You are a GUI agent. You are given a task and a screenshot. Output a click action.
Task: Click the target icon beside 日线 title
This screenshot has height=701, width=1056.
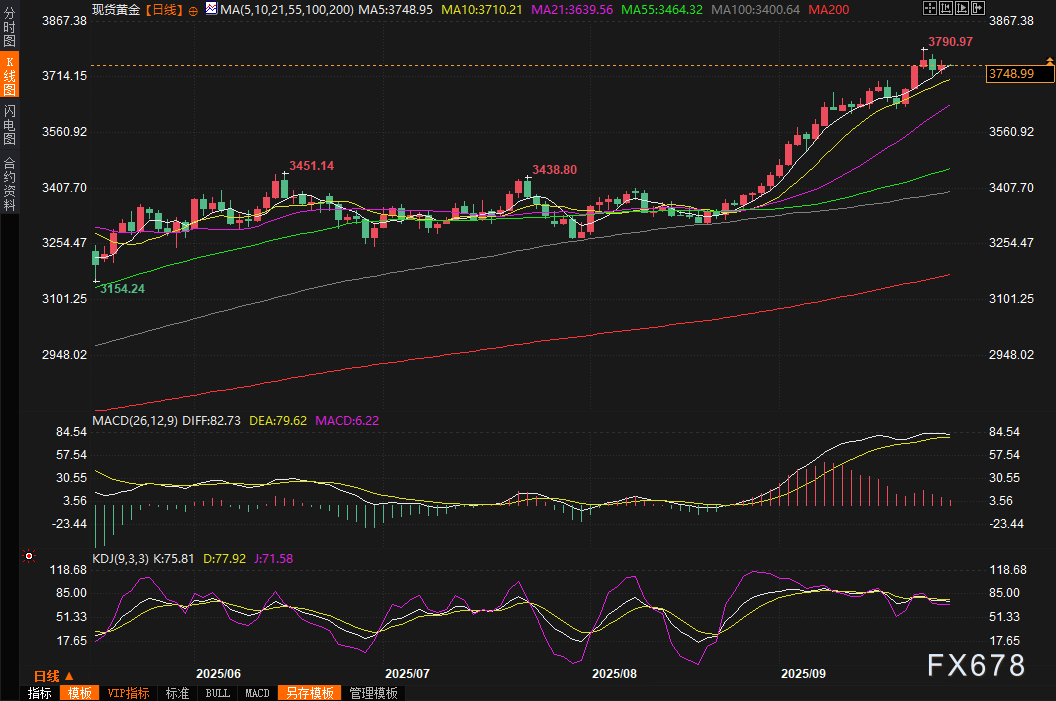[x=192, y=9]
